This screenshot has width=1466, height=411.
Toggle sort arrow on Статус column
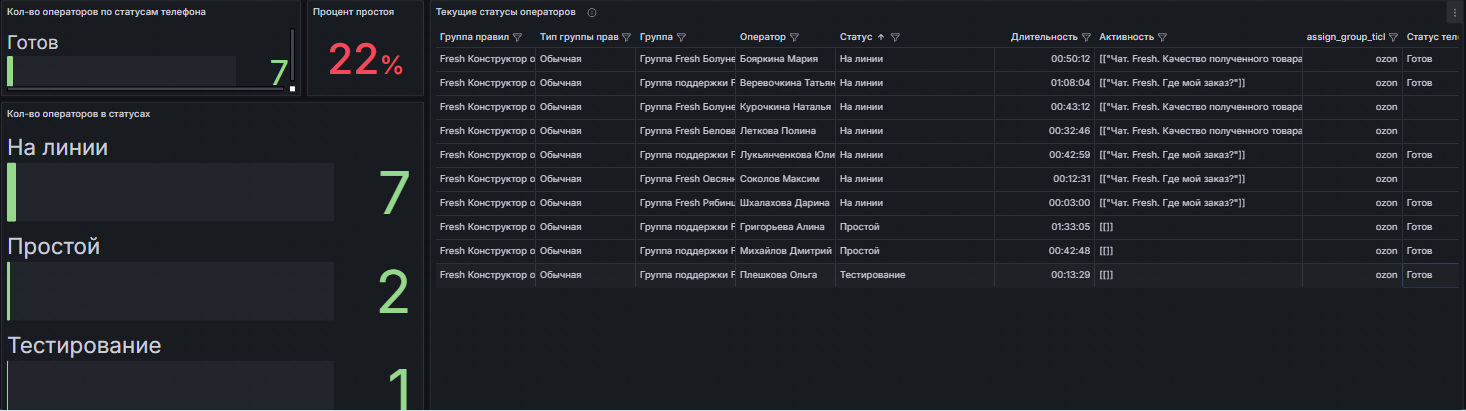click(x=880, y=37)
